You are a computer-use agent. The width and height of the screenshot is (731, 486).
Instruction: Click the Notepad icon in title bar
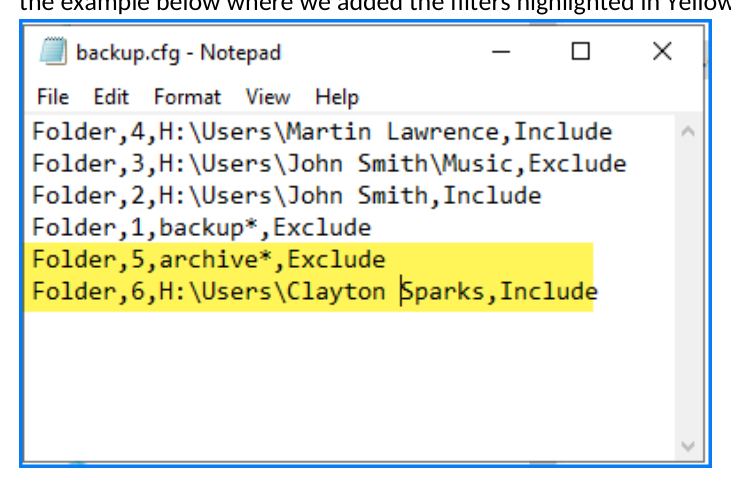53,51
